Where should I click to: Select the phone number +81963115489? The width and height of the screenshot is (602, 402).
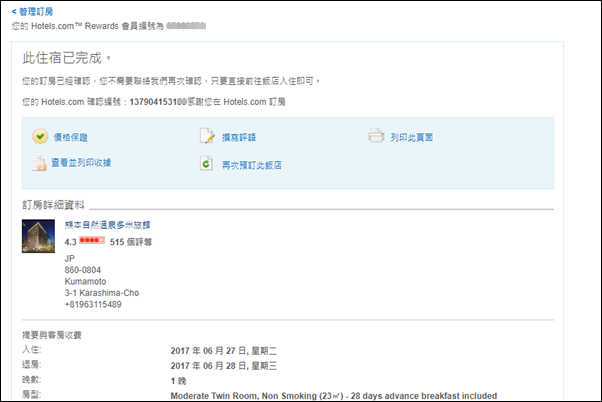(93, 304)
